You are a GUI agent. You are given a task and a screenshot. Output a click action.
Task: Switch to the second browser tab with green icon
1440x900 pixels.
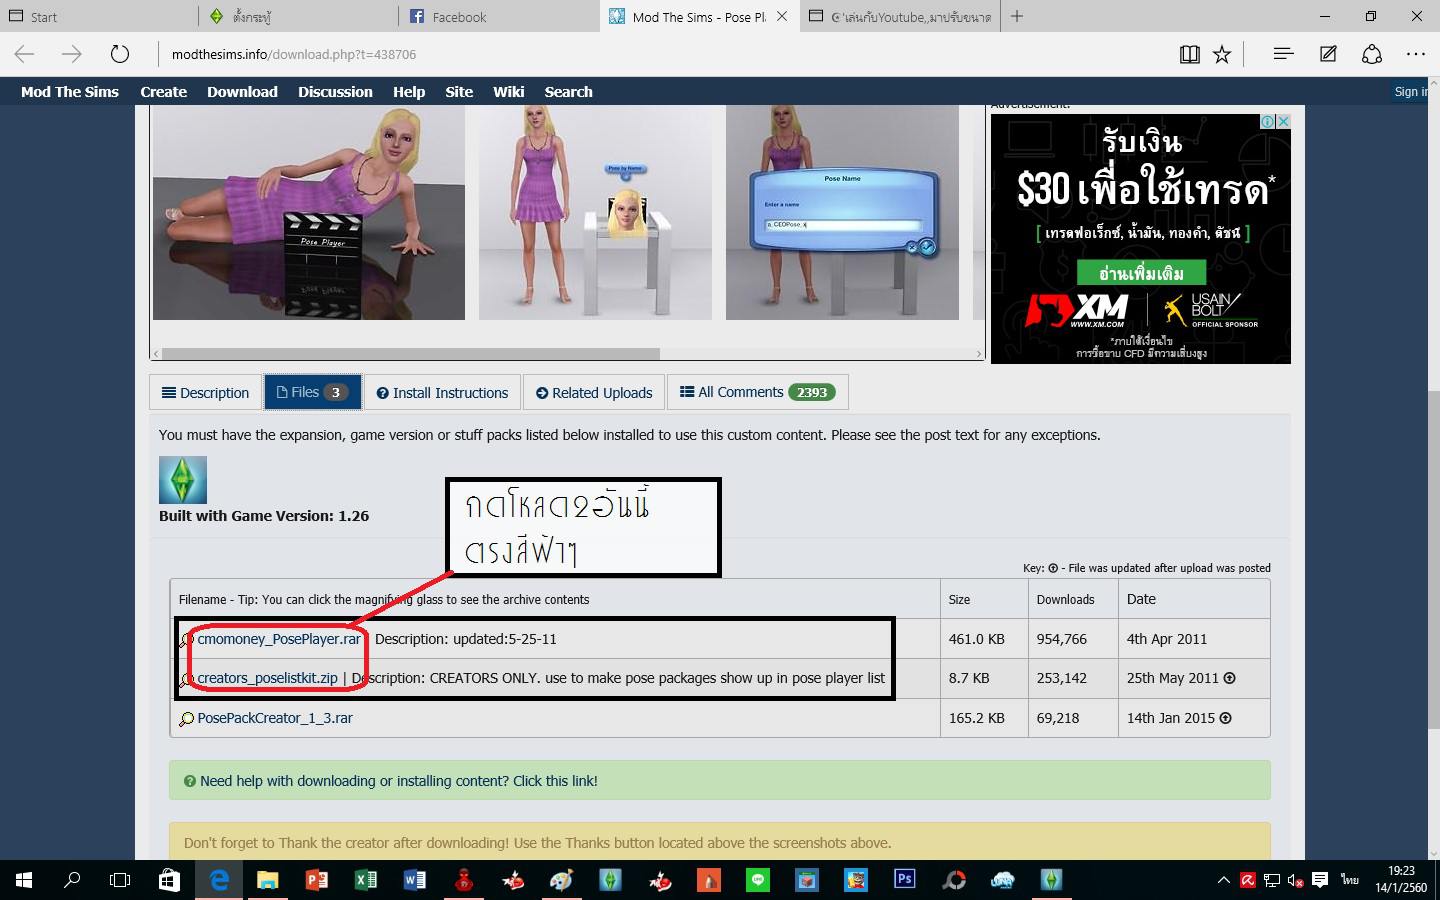tap(299, 16)
